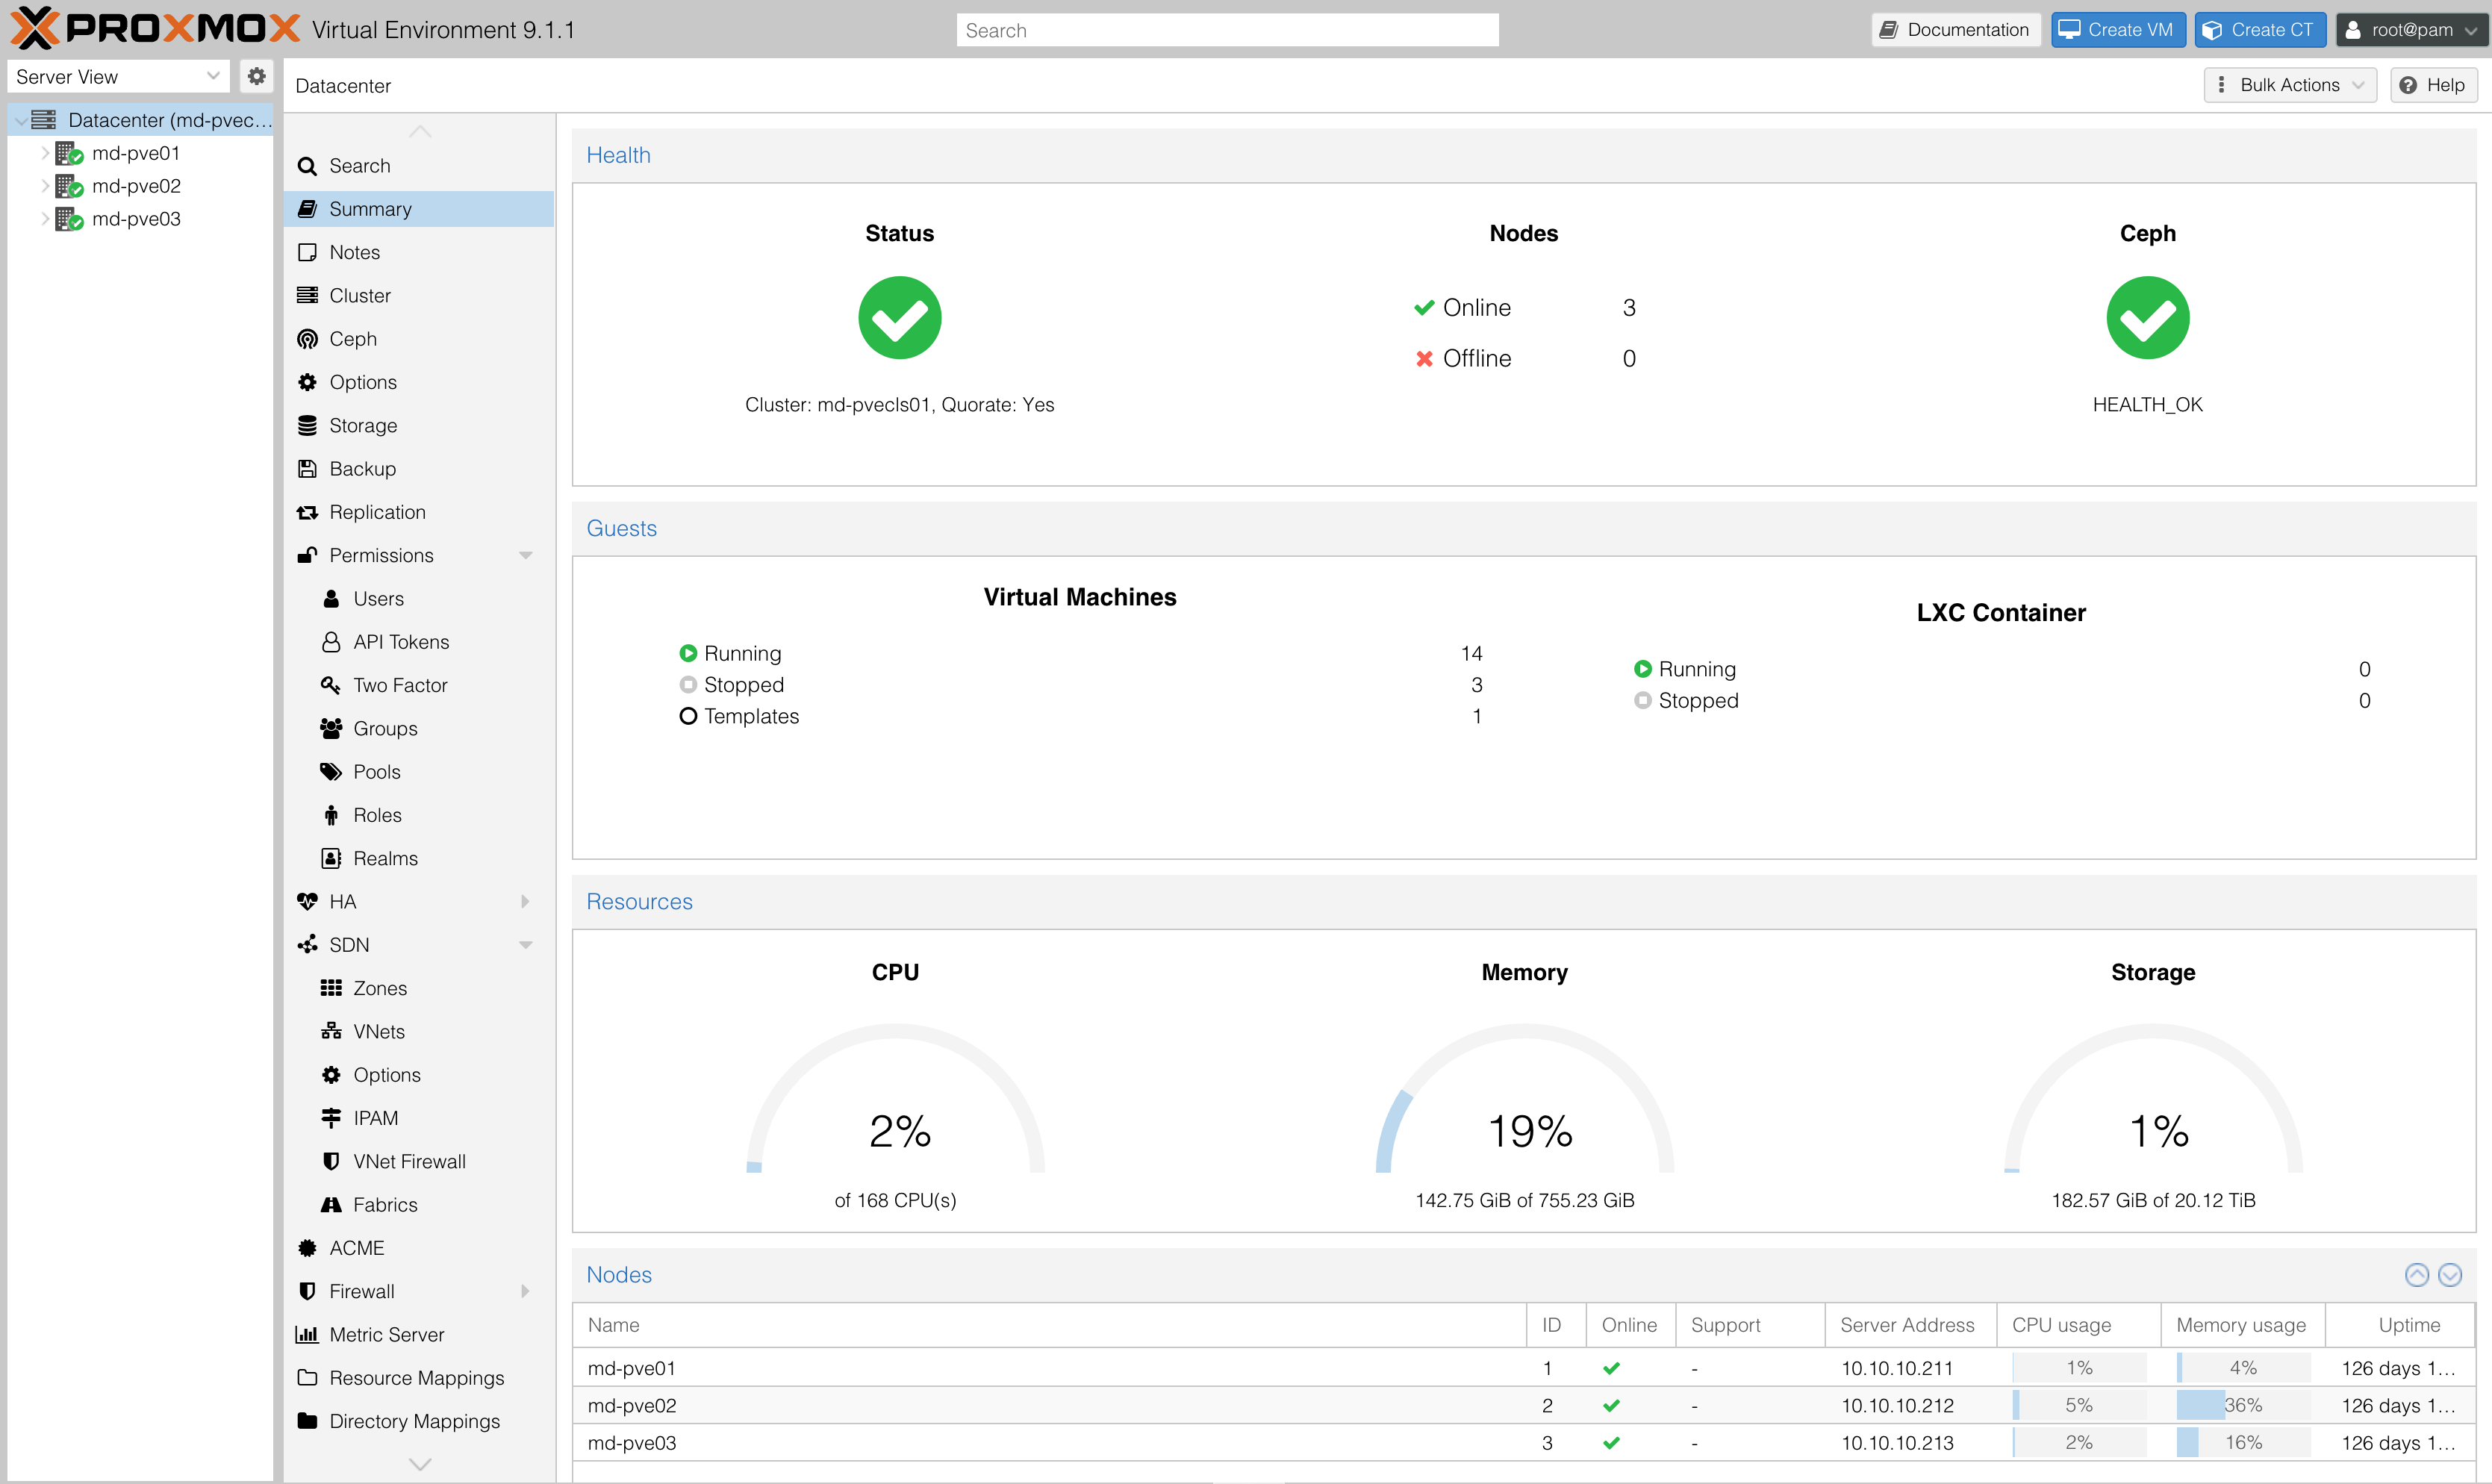Click the Replication arrows icon
Screen dimensions: 2492x1484
click(308, 511)
